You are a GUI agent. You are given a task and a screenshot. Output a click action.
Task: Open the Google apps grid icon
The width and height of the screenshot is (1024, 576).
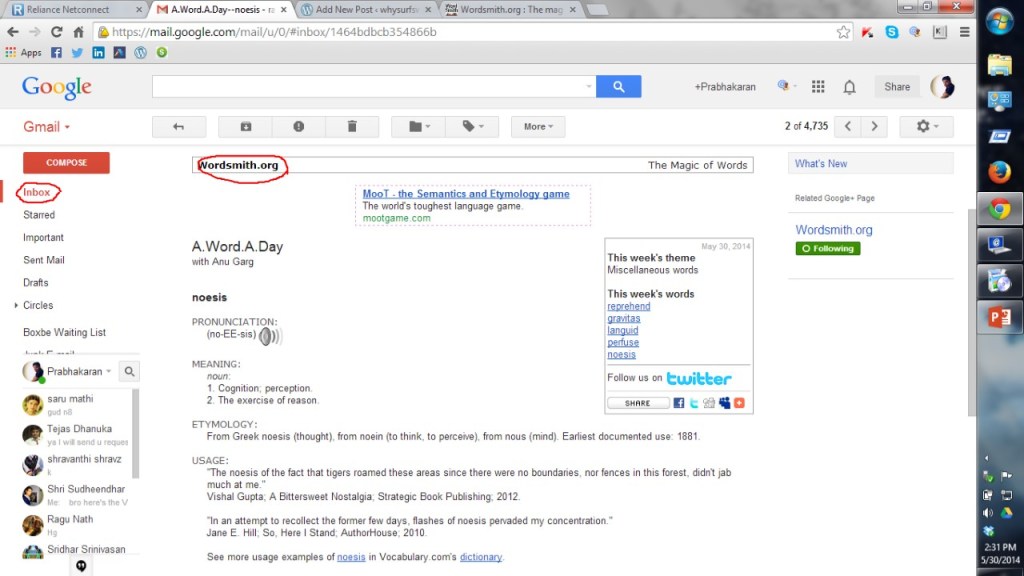point(818,87)
